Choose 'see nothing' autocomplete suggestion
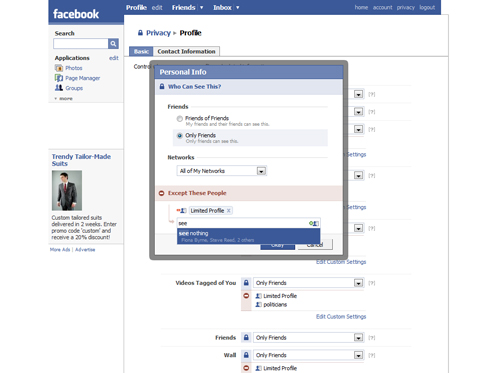The image size is (500, 373). [x=249, y=236]
